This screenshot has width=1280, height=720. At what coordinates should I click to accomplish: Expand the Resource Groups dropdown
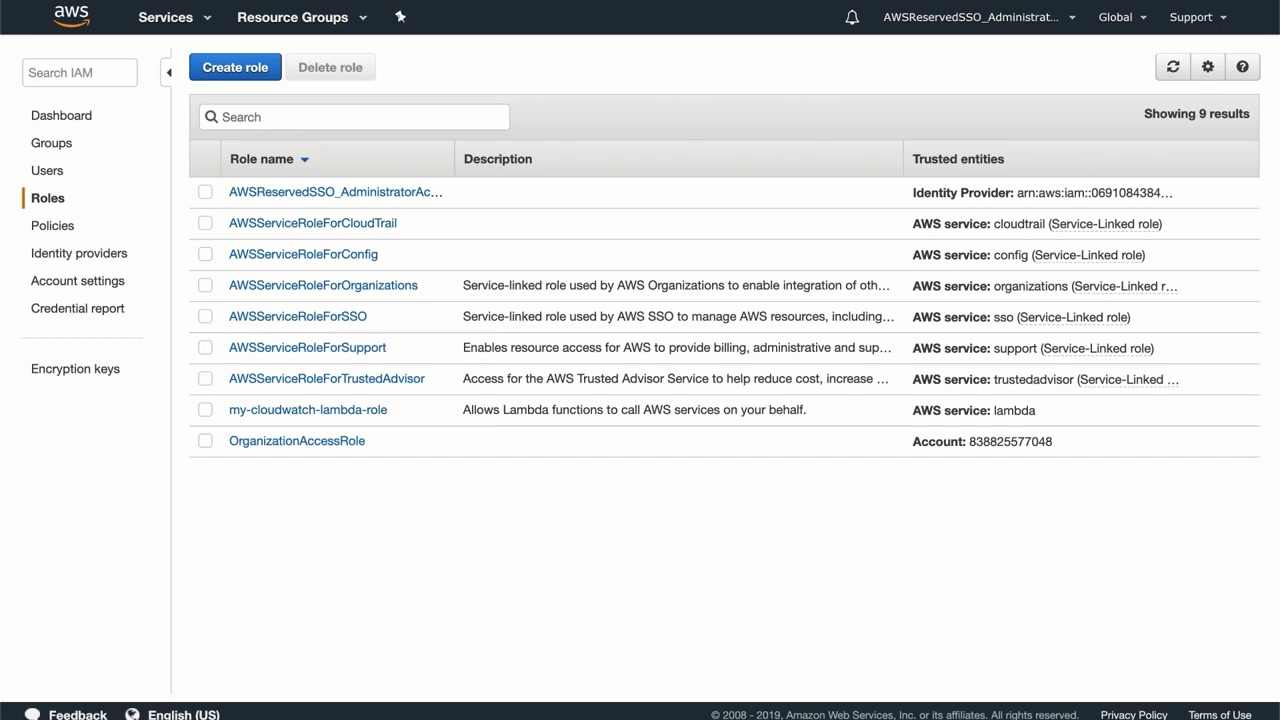click(302, 17)
